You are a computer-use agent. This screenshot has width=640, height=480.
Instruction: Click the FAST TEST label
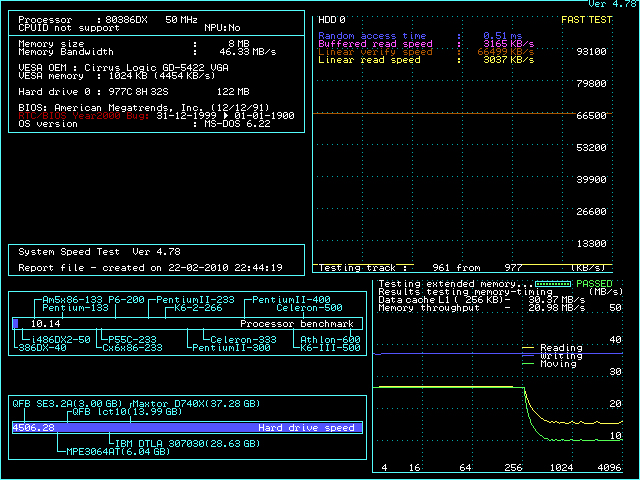(587, 19)
